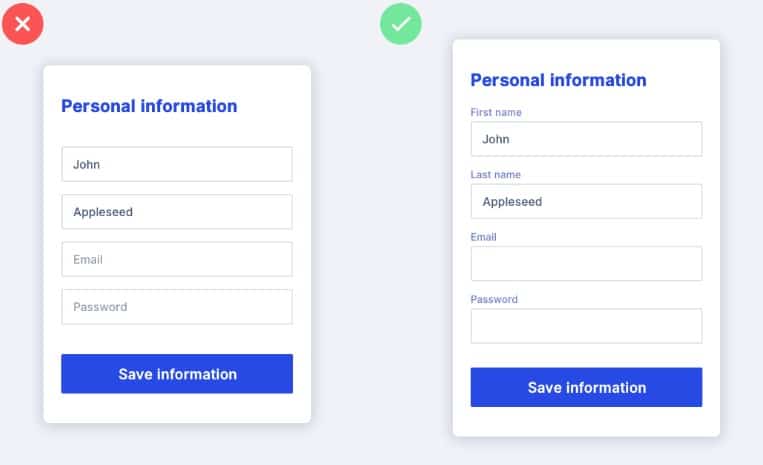Focus the empty field beneath the Email label
The image size is (763, 465).
(x=586, y=264)
